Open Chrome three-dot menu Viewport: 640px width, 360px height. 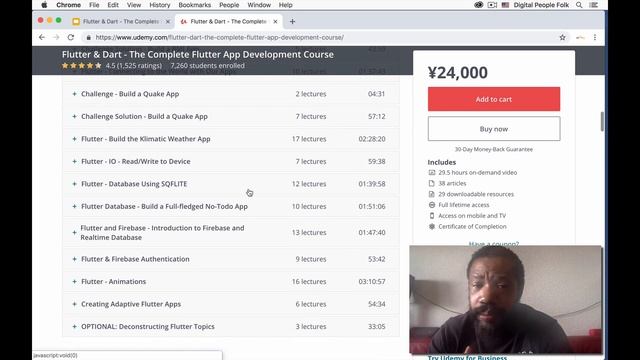[x=595, y=37]
